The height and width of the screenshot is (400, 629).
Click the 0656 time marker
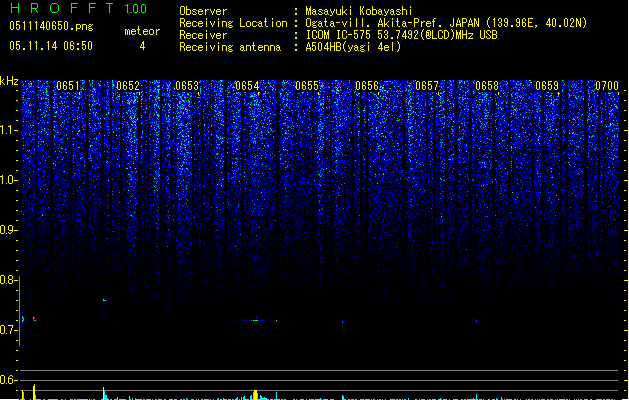367,86
